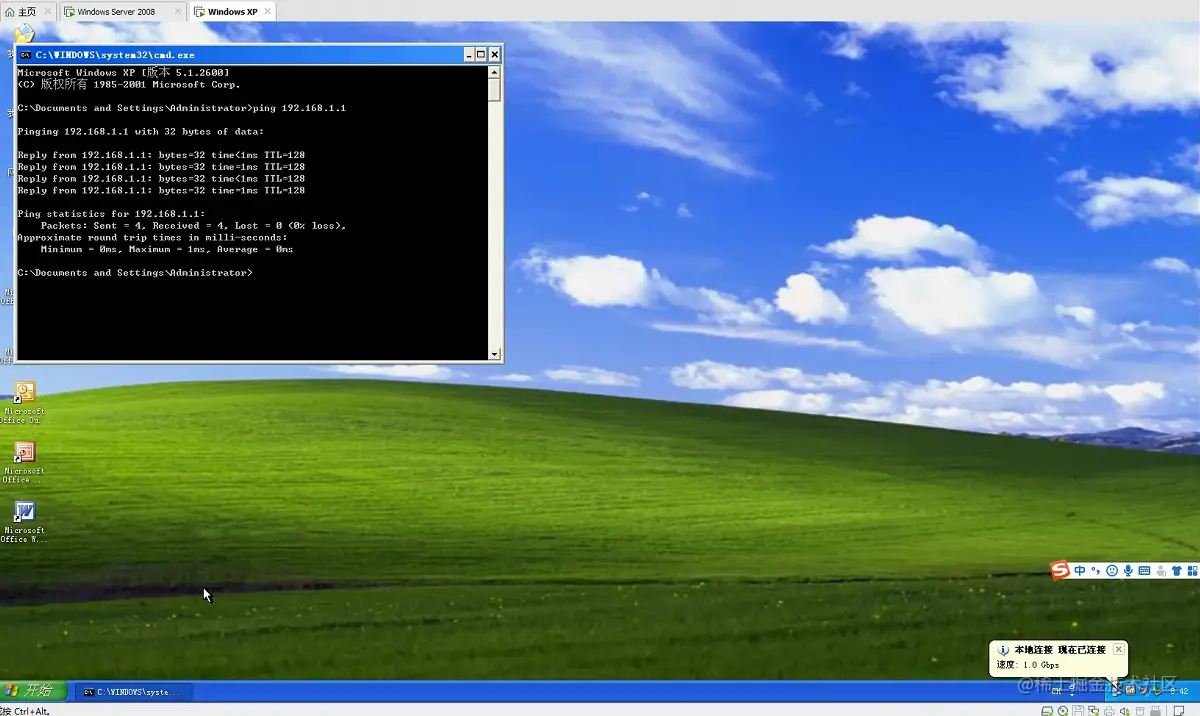Open the Sogou toolbox grid icon
This screenshot has height=716, width=1200.
click(1192, 570)
